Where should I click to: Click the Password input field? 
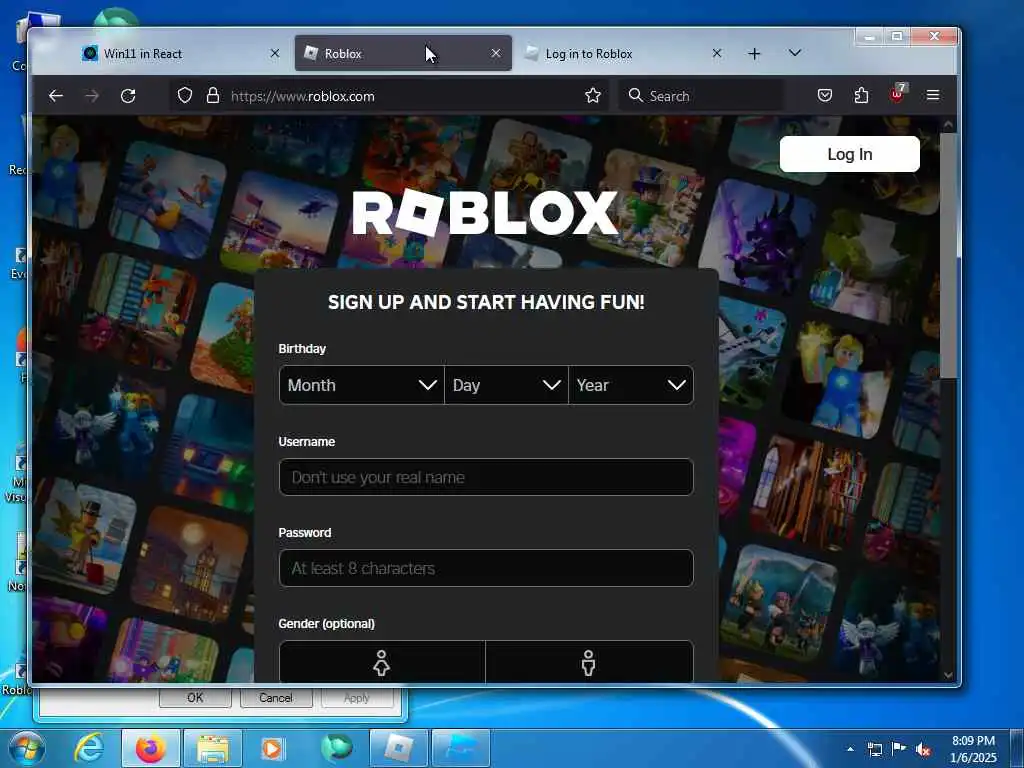click(486, 568)
